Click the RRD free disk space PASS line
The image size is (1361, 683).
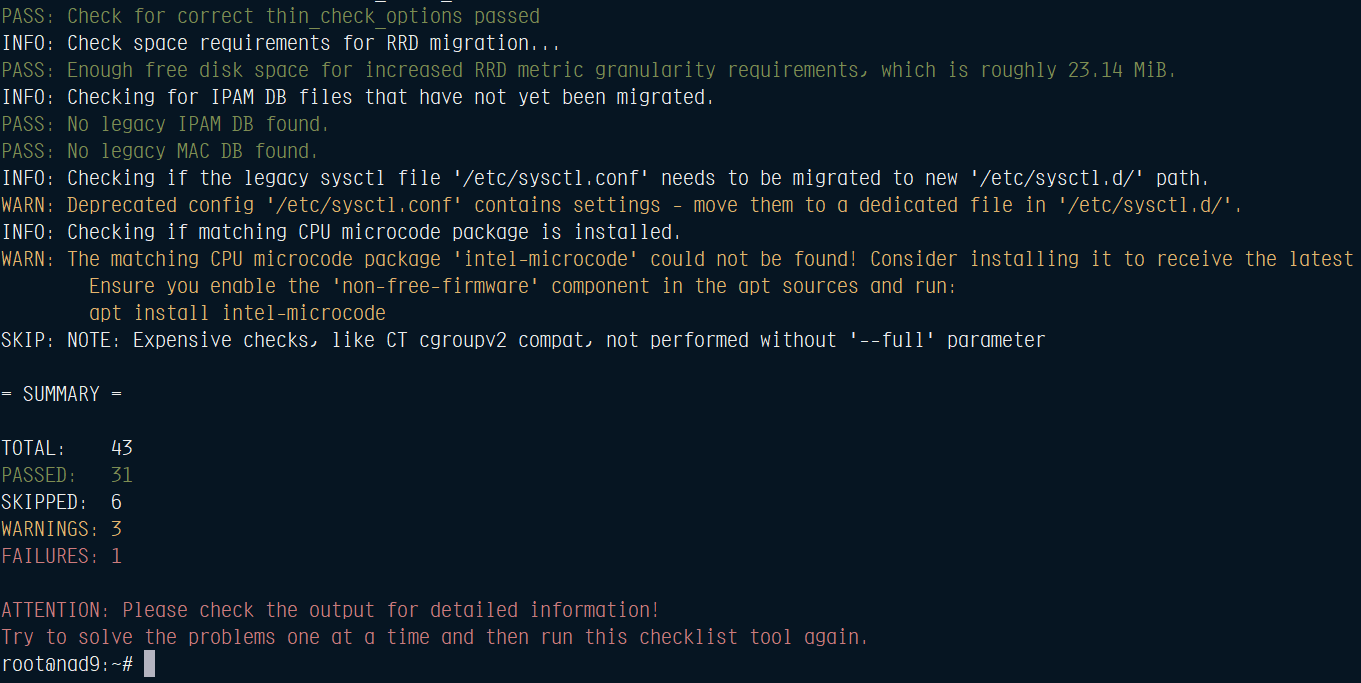coord(589,70)
